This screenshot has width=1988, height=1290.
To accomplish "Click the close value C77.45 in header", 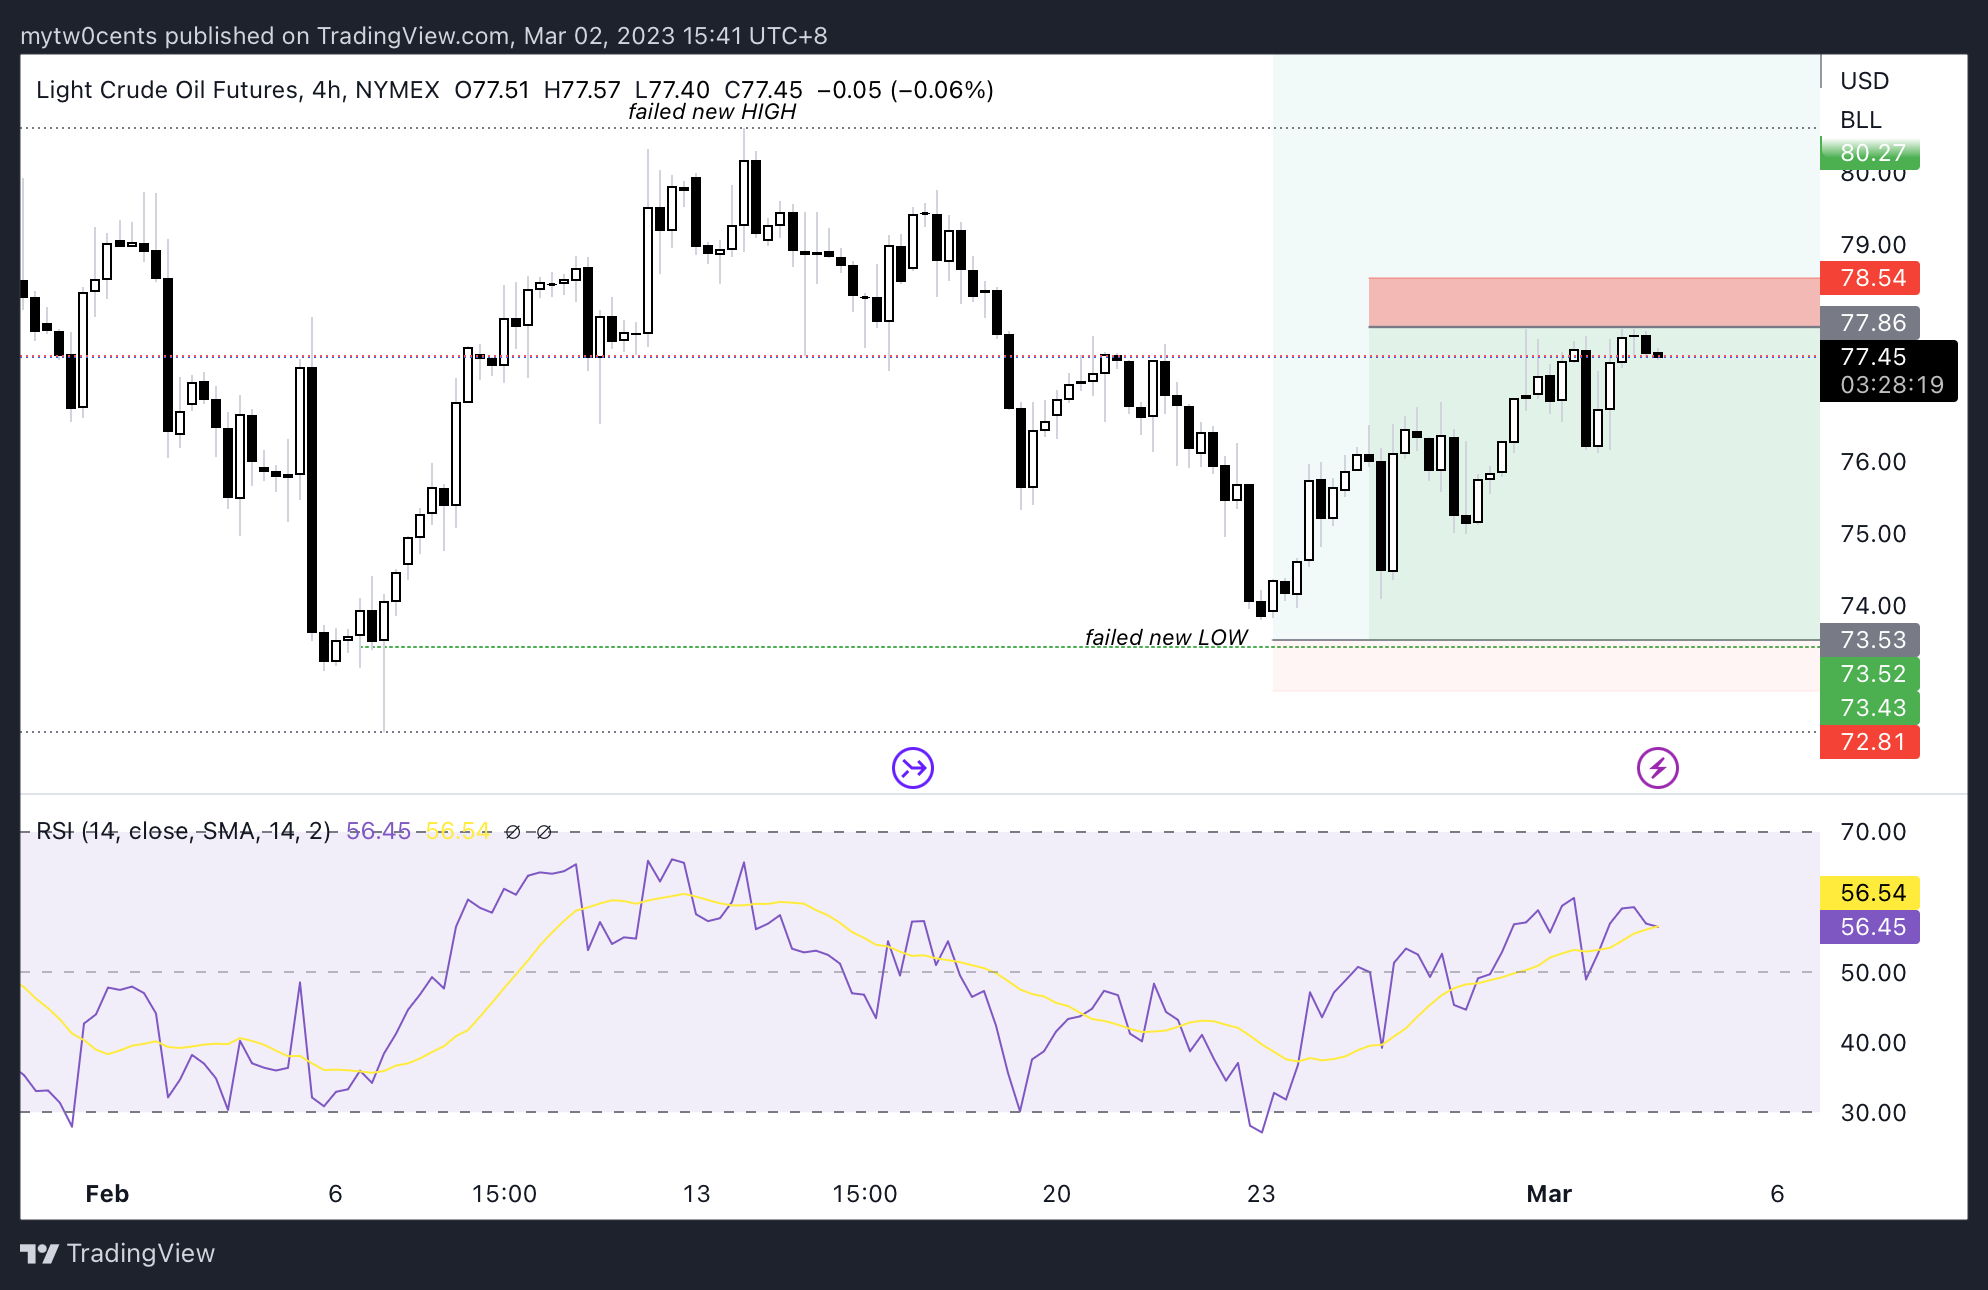I will pos(763,90).
